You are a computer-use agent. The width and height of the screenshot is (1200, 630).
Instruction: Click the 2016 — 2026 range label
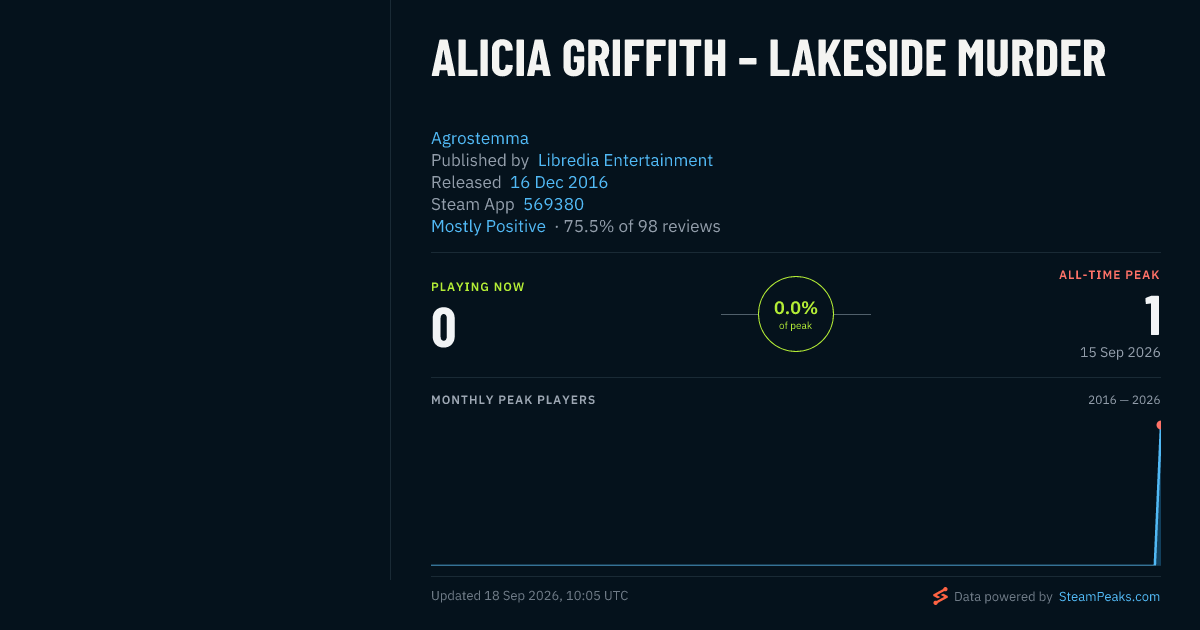(x=1124, y=400)
